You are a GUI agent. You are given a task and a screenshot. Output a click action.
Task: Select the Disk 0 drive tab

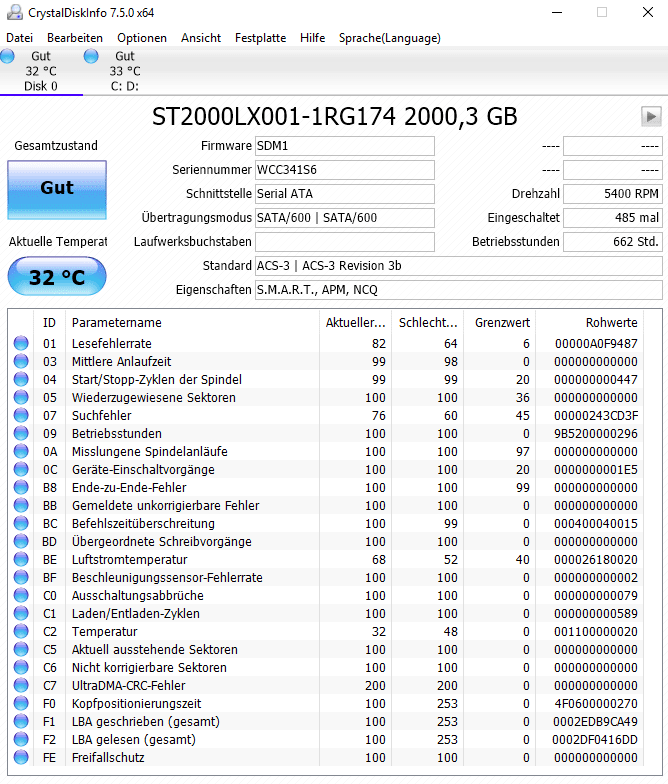[41, 71]
